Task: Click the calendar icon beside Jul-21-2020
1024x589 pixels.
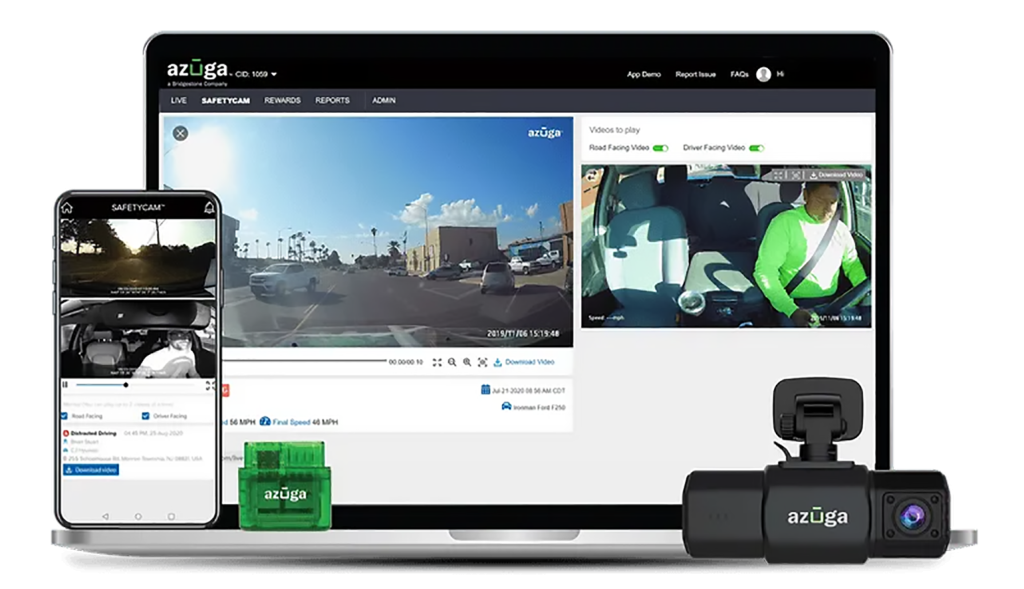Action: point(485,390)
